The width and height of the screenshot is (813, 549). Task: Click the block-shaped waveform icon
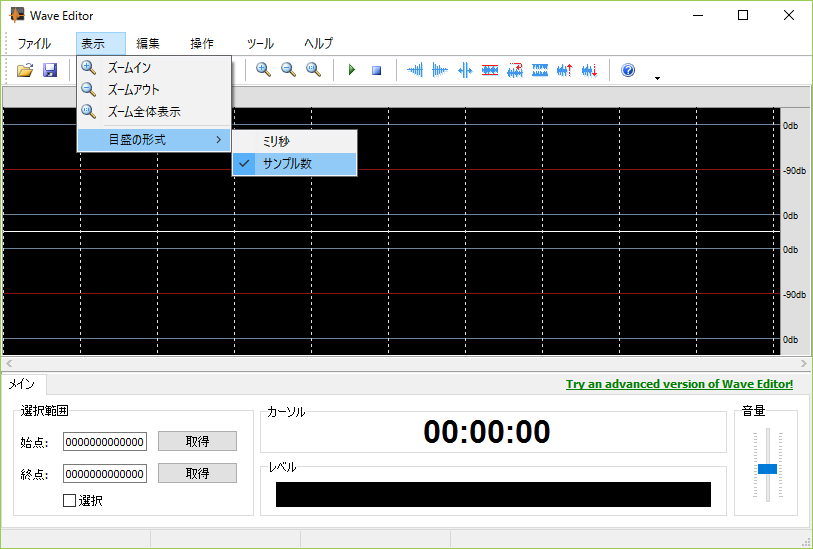coord(540,69)
